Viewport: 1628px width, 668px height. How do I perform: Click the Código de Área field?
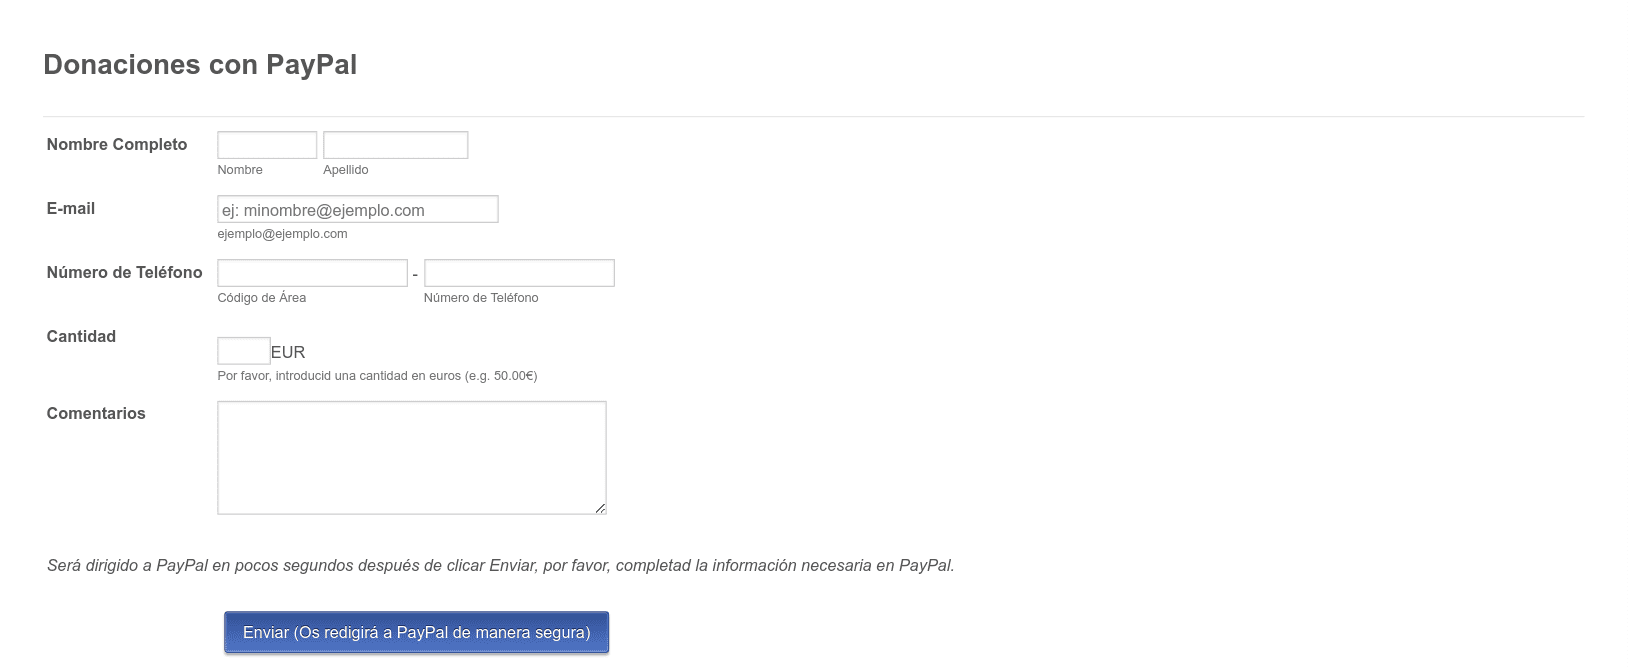[x=312, y=273]
